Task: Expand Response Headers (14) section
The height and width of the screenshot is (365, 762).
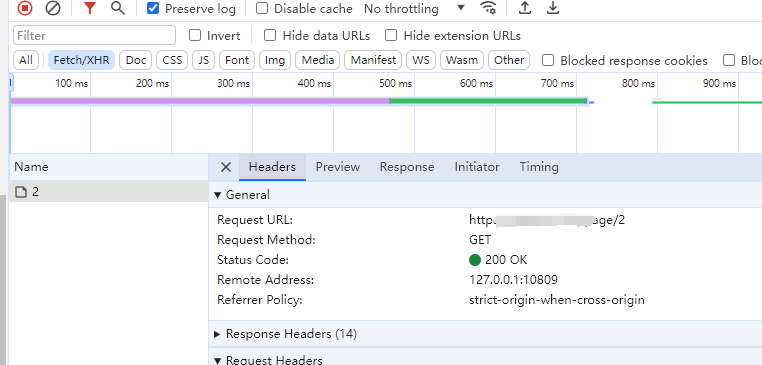Action: point(292,334)
